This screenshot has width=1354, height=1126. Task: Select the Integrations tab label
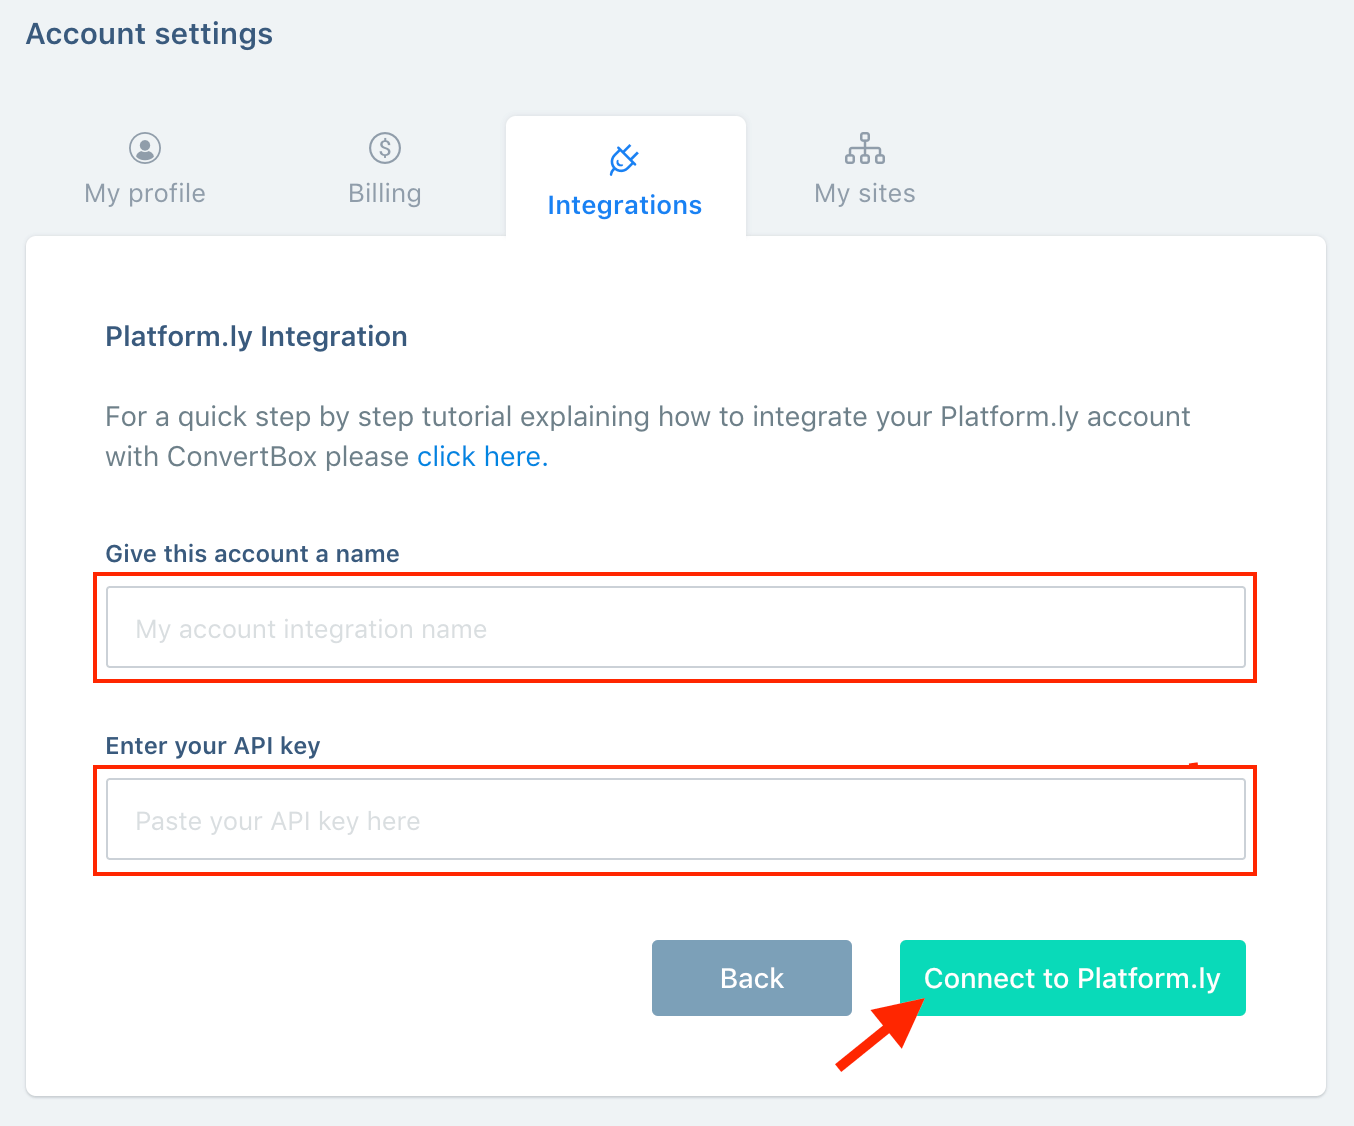[625, 205]
